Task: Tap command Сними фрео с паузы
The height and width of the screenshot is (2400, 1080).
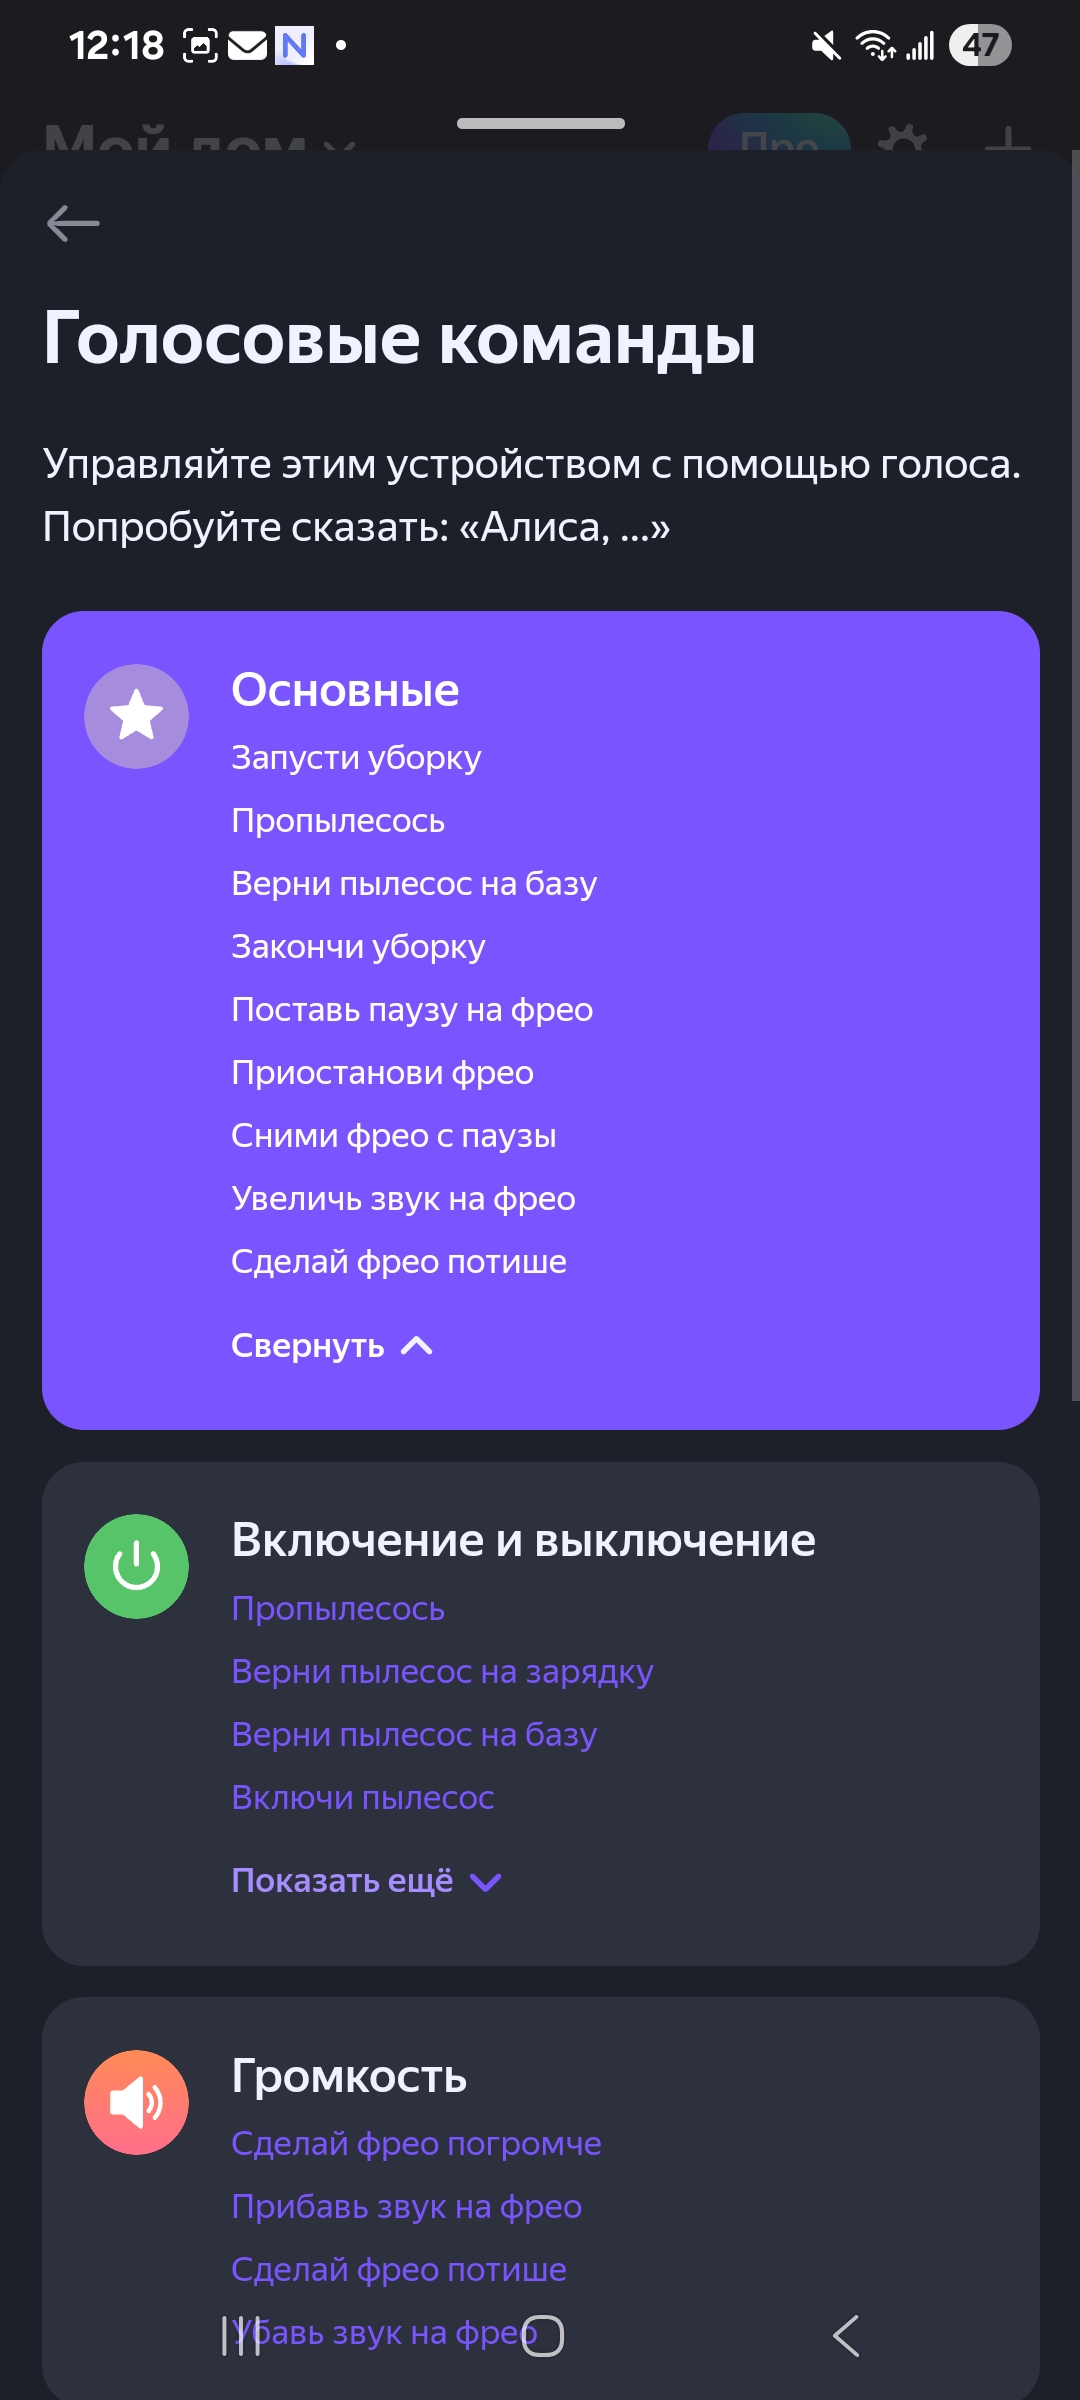Action: pyautogui.click(x=393, y=1136)
